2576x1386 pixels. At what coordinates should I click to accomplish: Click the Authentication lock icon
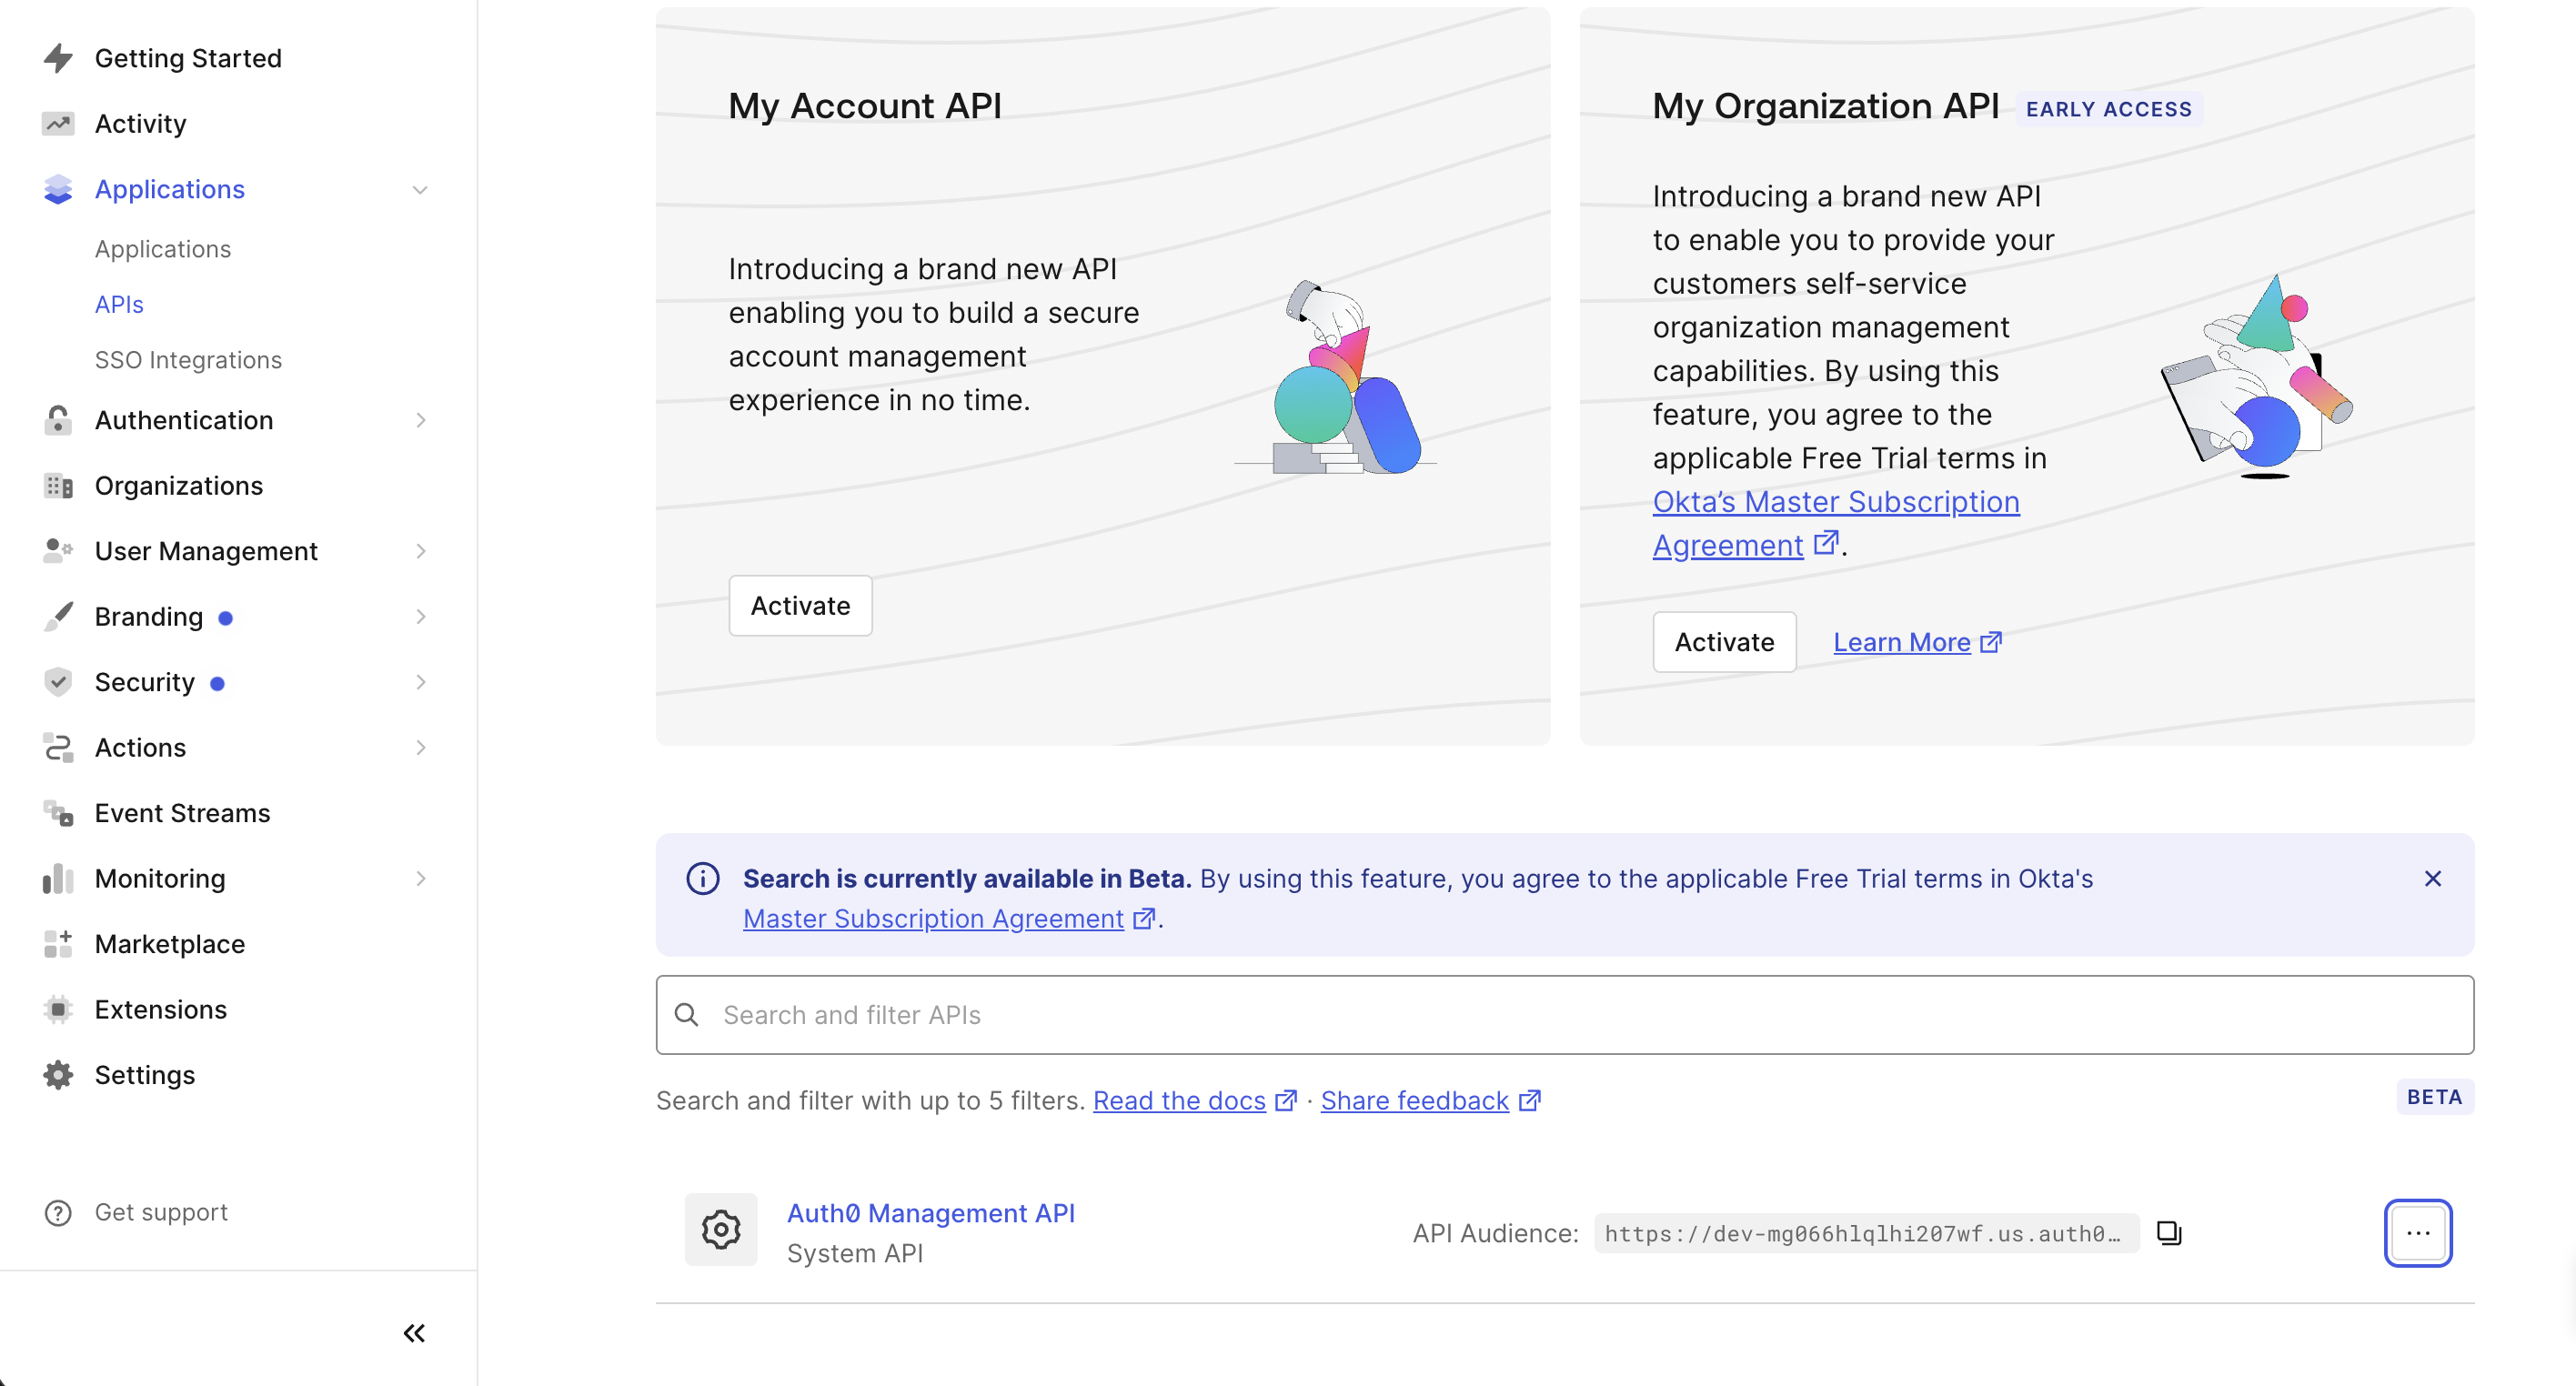58,420
